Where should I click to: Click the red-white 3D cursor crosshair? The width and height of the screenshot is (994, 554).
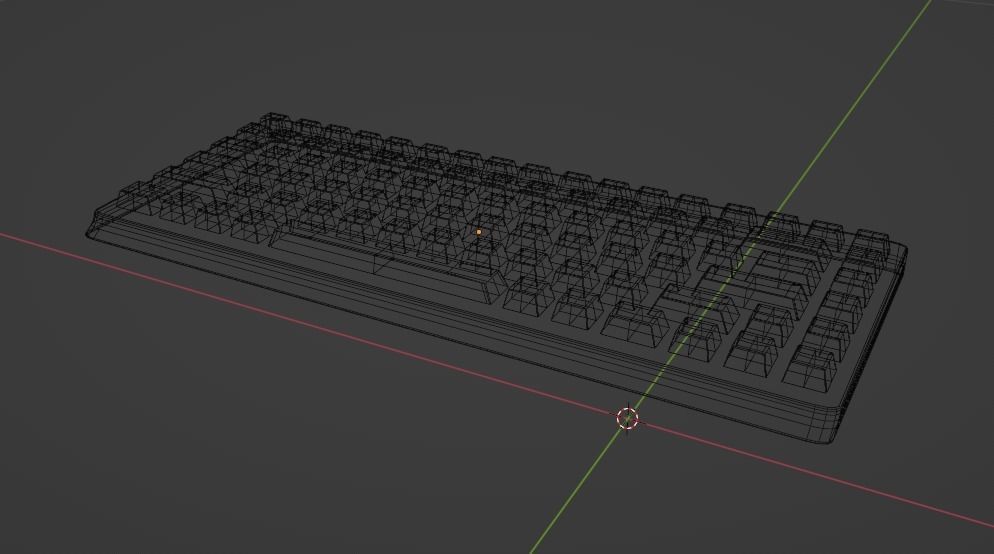(x=628, y=418)
